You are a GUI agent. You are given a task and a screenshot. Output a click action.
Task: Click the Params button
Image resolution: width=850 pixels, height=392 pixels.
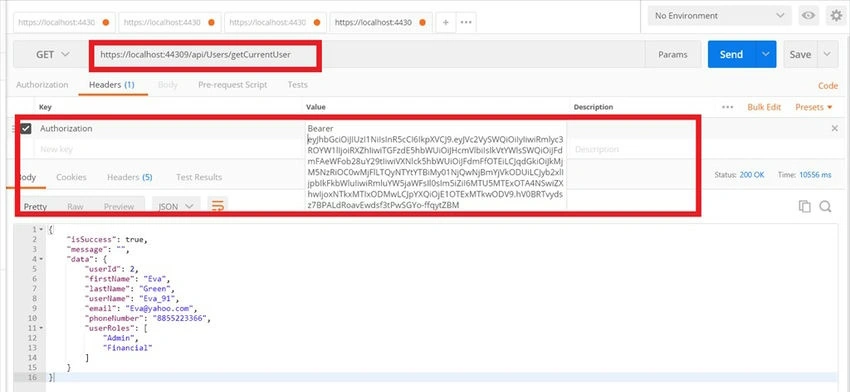(x=673, y=54)
